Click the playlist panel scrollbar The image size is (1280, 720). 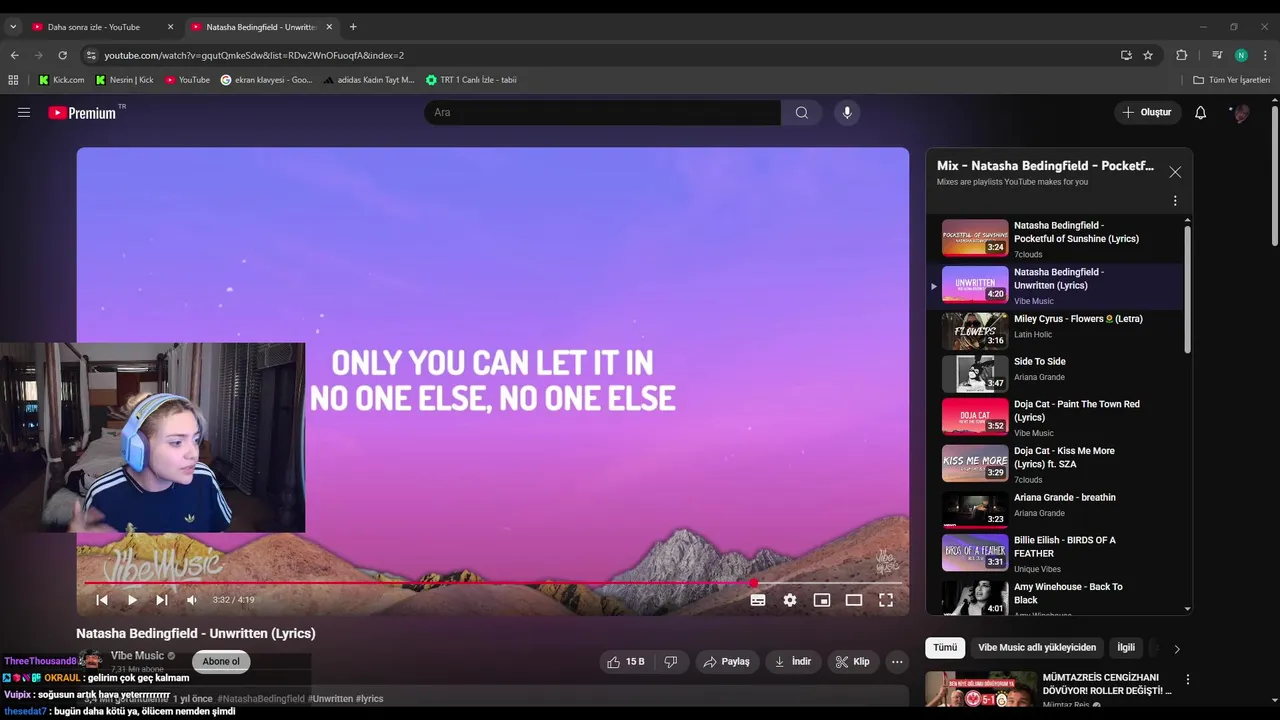click(1188, 289)
